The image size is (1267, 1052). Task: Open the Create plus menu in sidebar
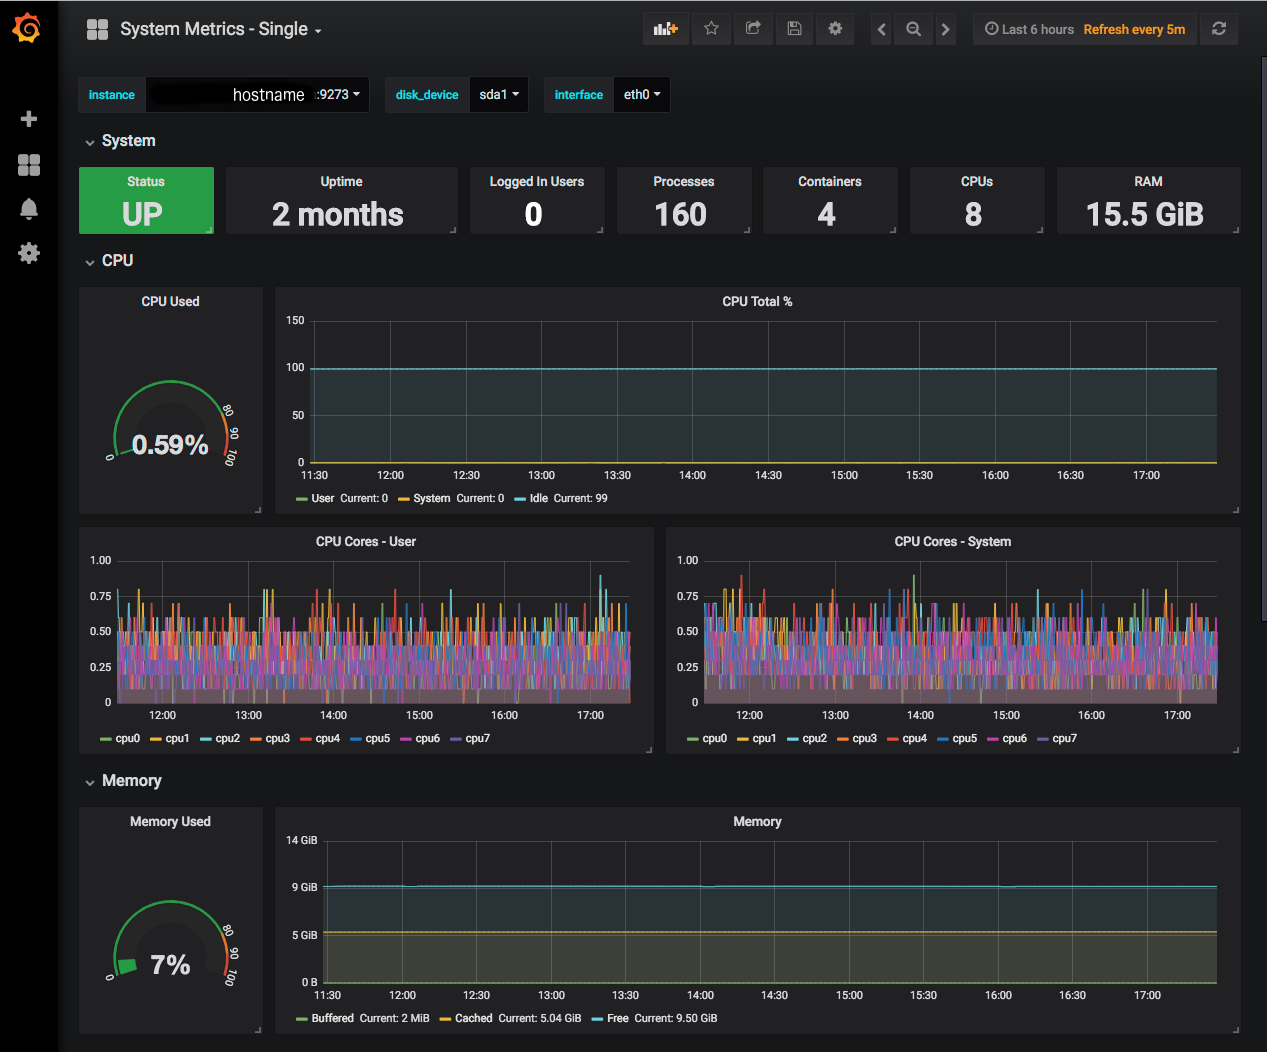pos(29,119)
